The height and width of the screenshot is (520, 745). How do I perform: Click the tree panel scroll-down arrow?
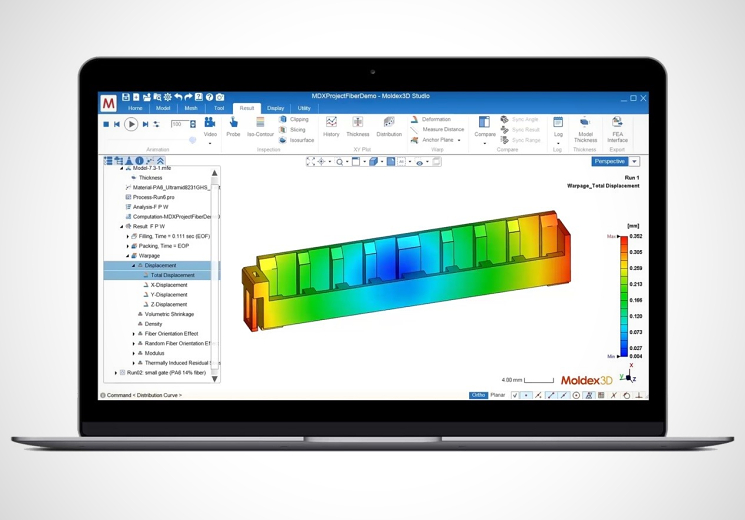click(215, 379)
